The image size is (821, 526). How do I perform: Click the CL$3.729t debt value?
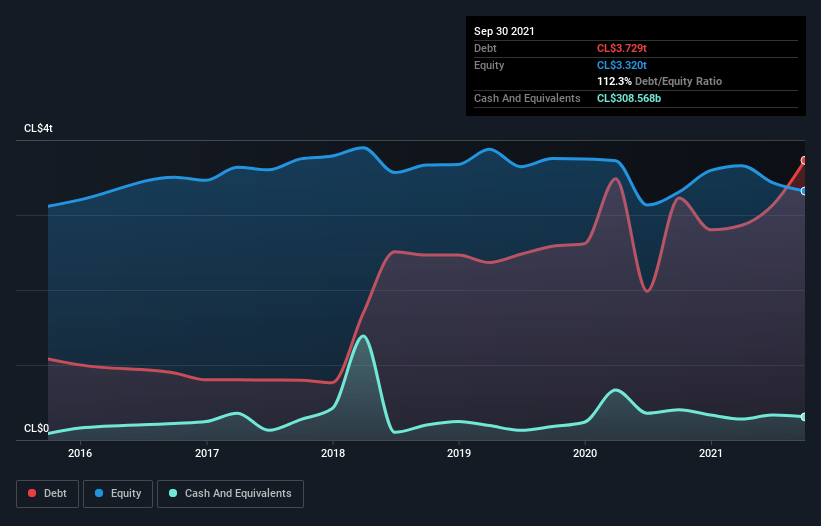[622, 48]
